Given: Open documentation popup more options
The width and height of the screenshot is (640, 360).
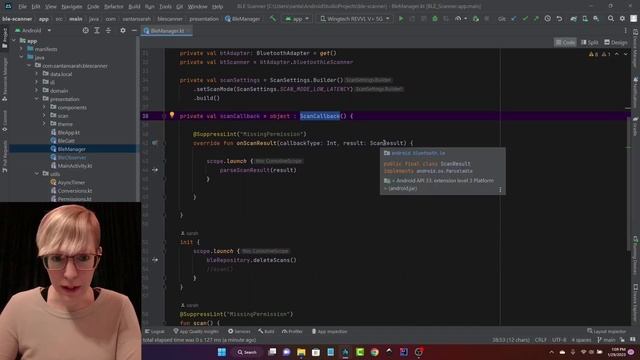Looking at the screenshot, I should pos(500,189).
